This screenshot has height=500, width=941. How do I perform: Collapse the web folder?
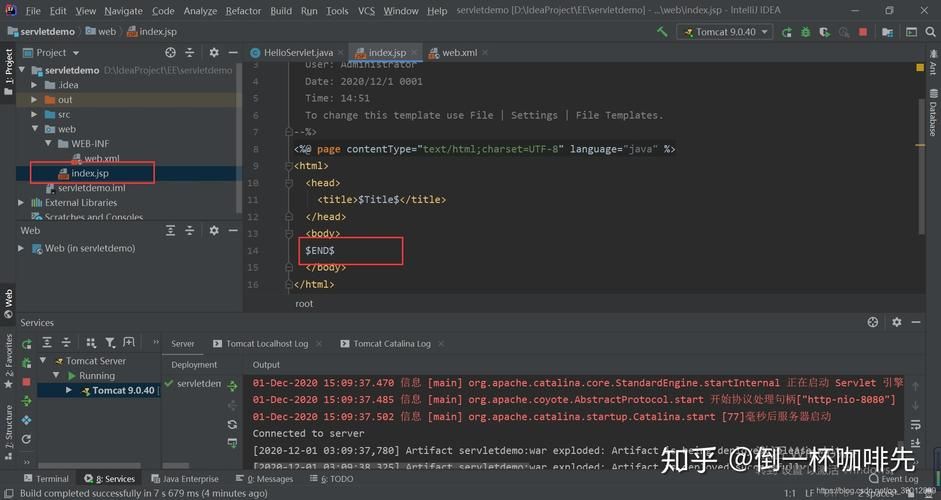[x=35, y=129]
